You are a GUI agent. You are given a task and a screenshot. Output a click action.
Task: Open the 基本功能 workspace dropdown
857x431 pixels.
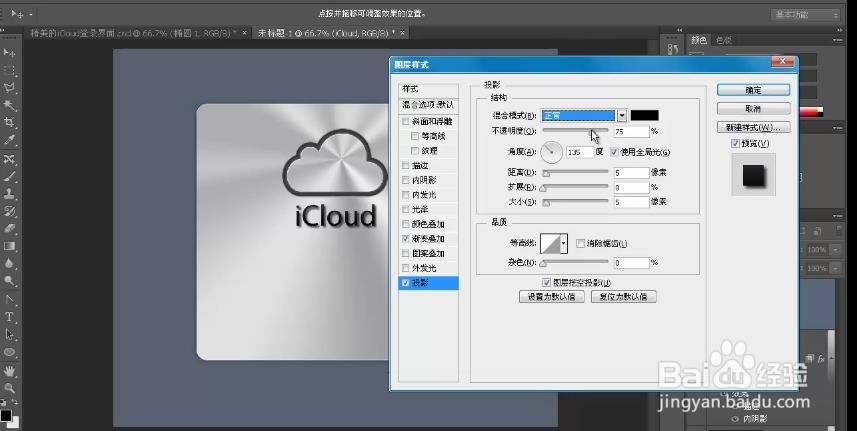806,15
